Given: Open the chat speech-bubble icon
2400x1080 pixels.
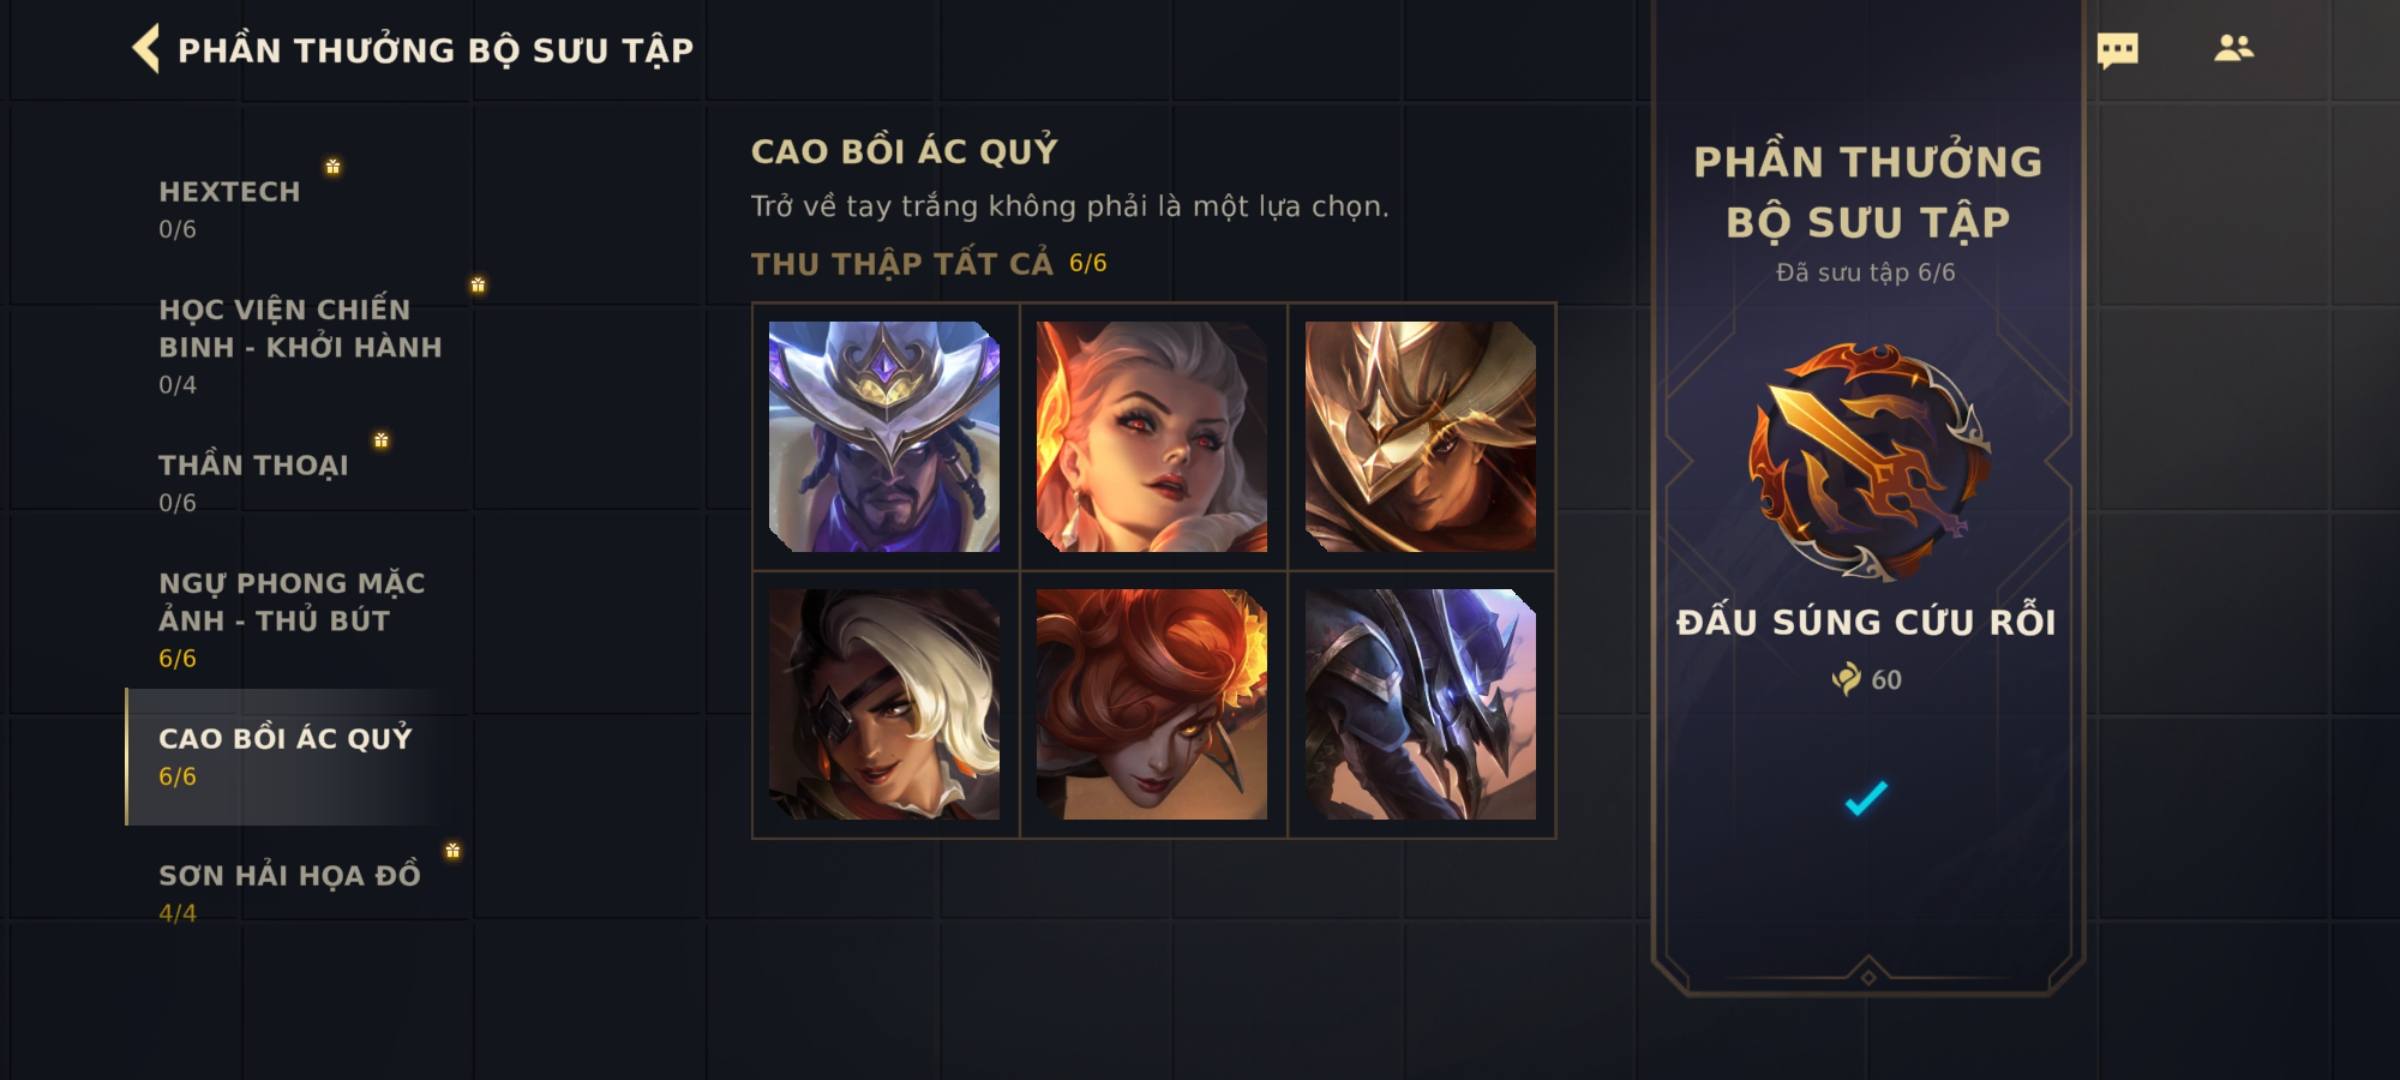Looking at the screenshot, I should 2117,50.
